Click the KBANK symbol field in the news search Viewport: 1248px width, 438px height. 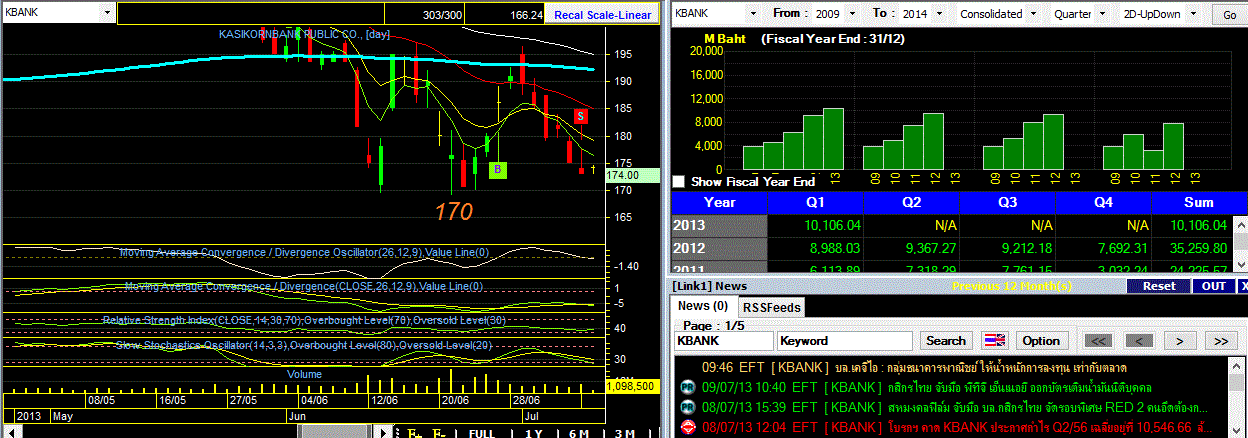point(724,341)
